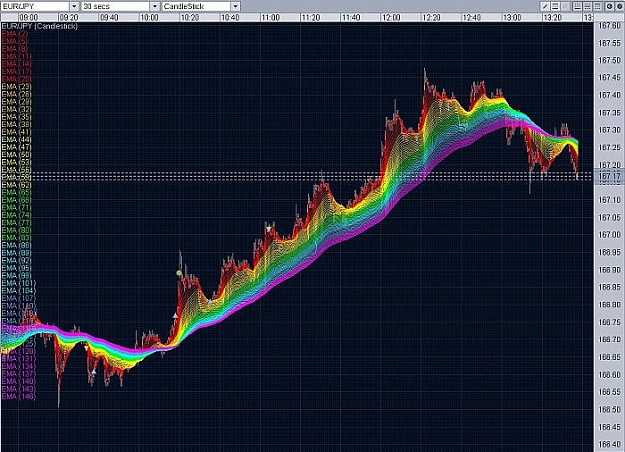The width and height of the screenshot is (625, 452).
Task: Click the 166.40 price axis label
Action: (x=609, y=444)
